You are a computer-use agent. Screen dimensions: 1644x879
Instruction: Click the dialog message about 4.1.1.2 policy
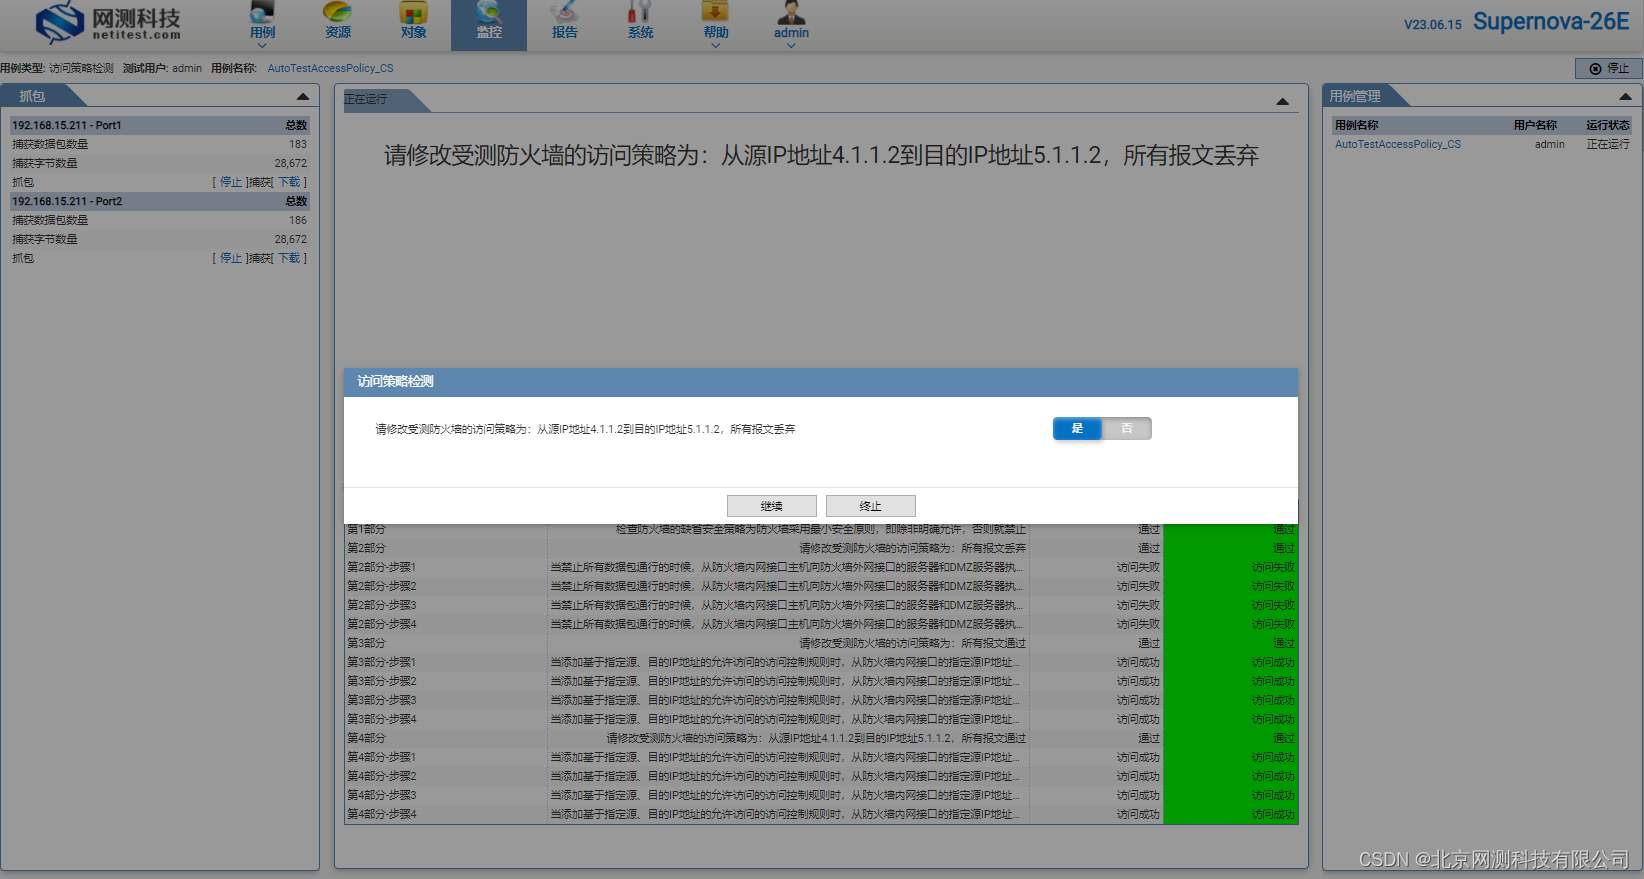(585, 429)
